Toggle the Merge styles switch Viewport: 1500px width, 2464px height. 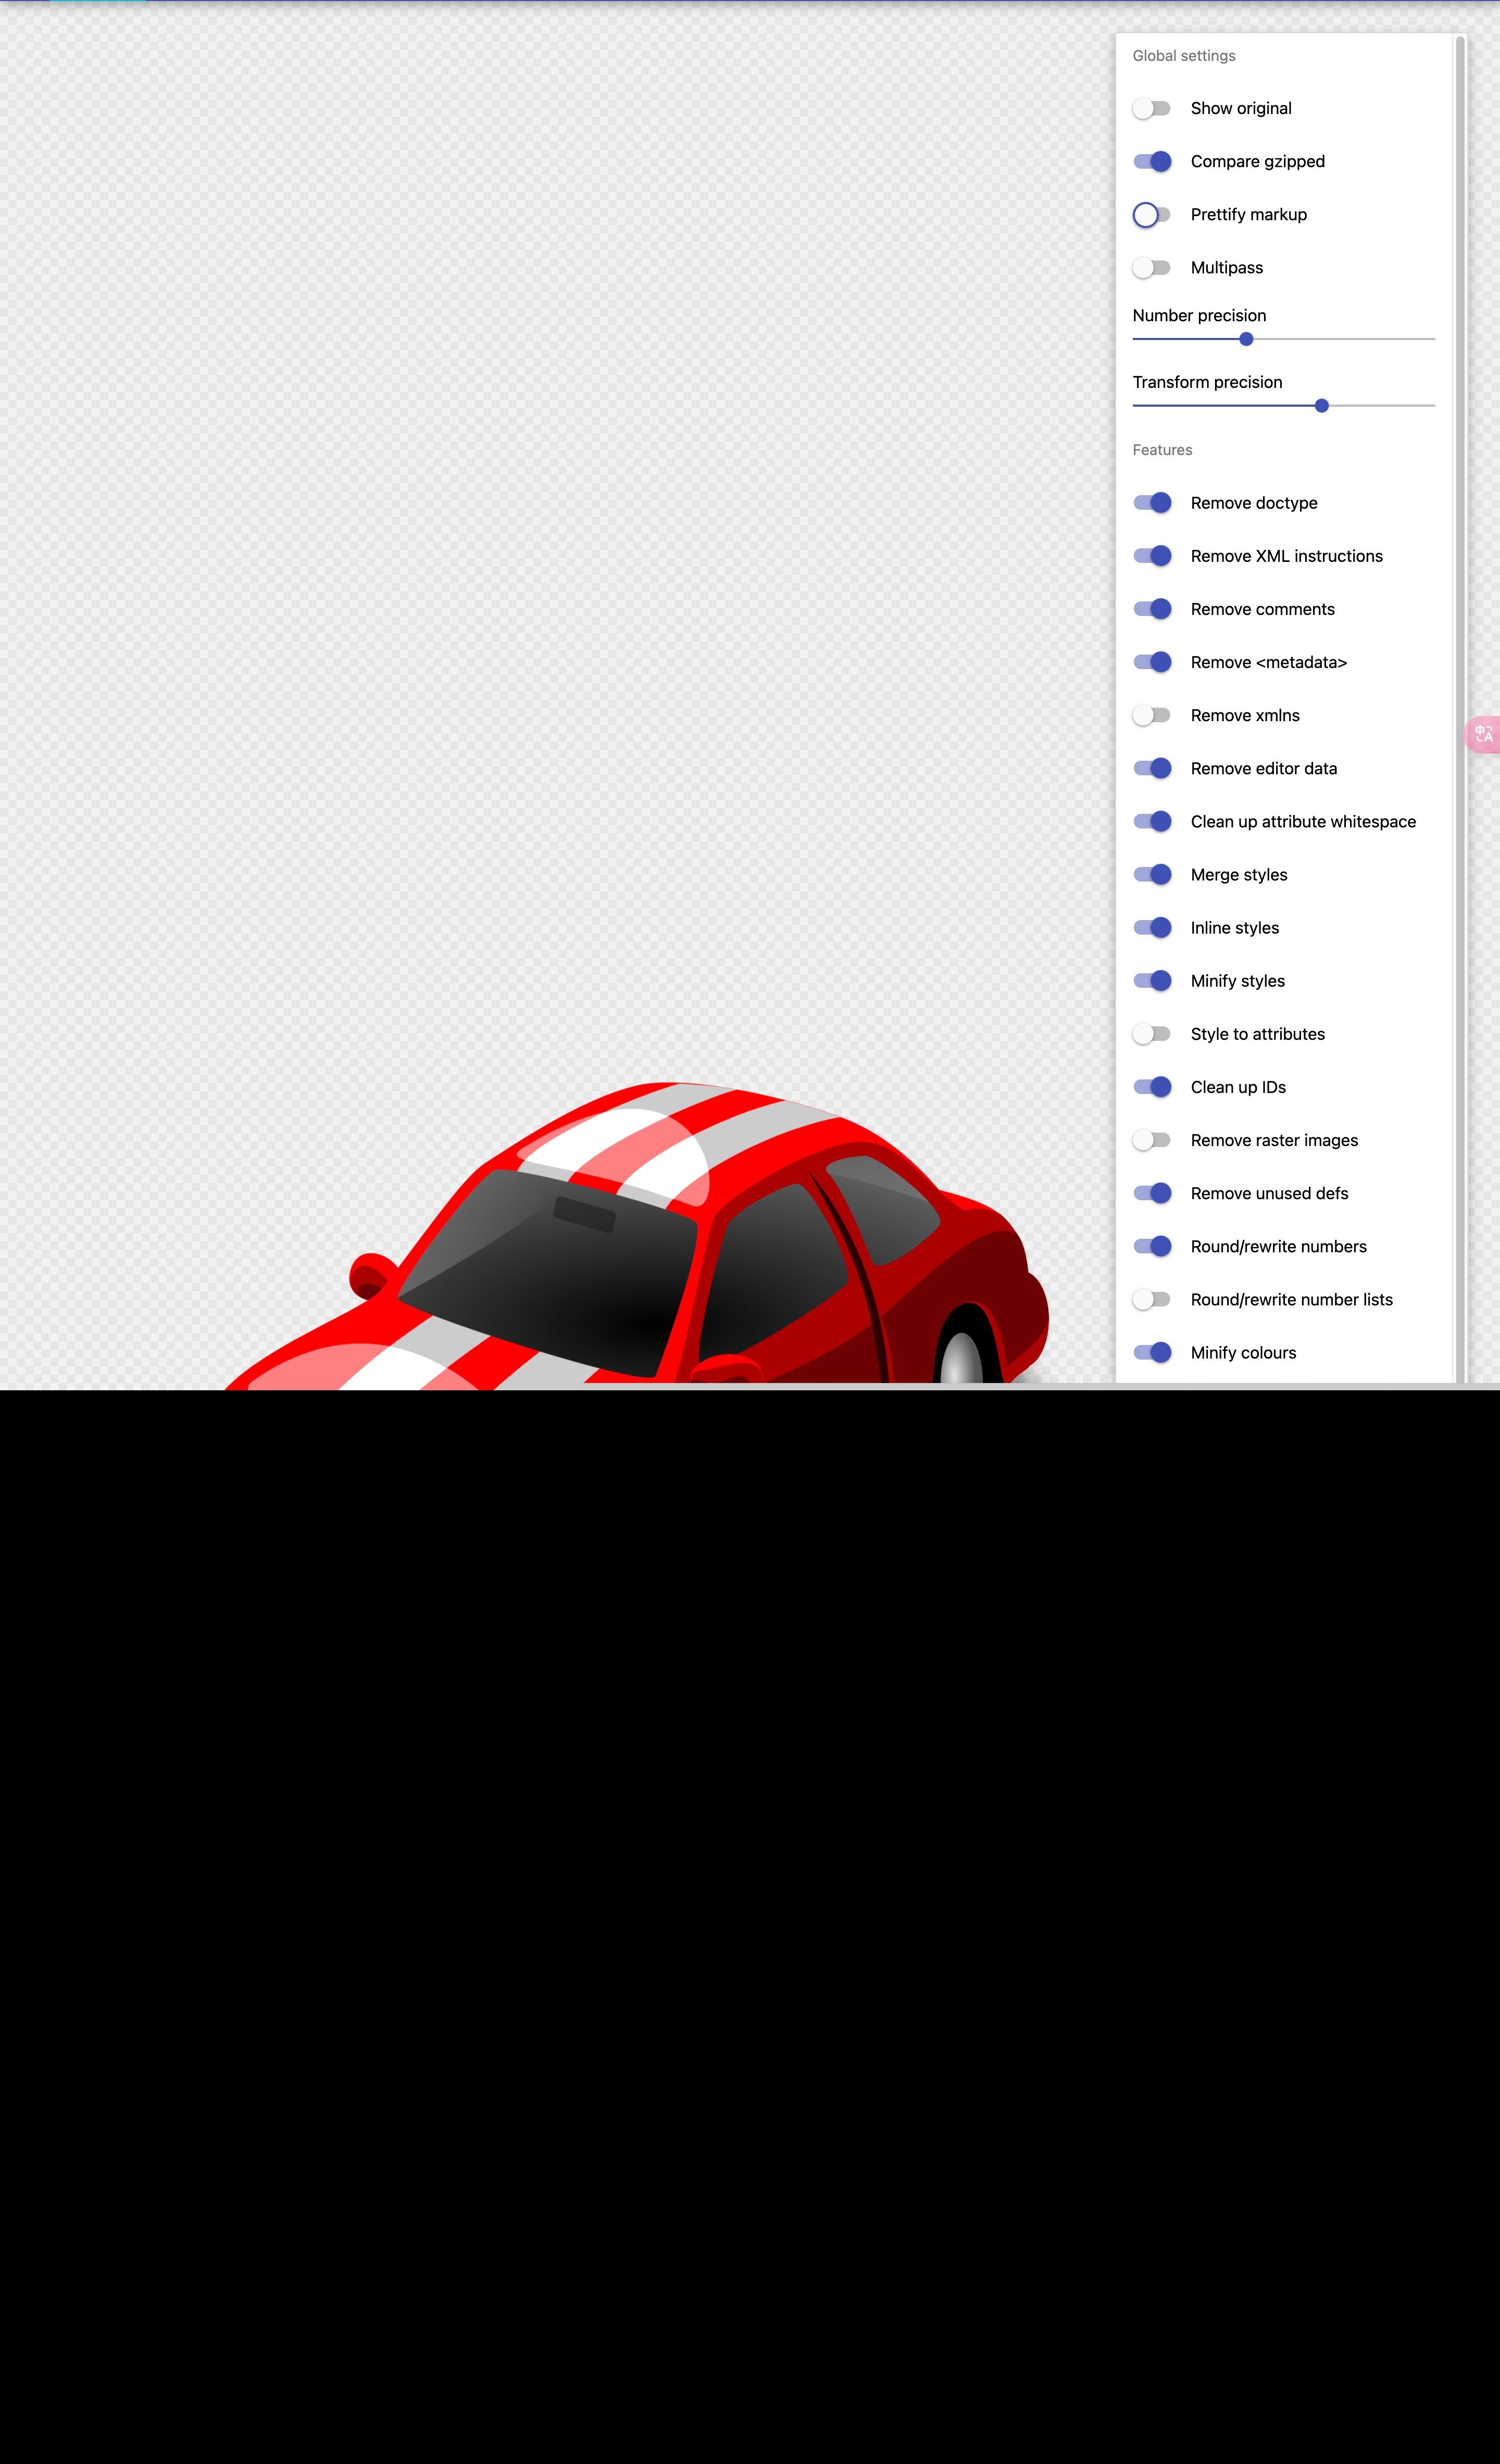pos(1151,875)
